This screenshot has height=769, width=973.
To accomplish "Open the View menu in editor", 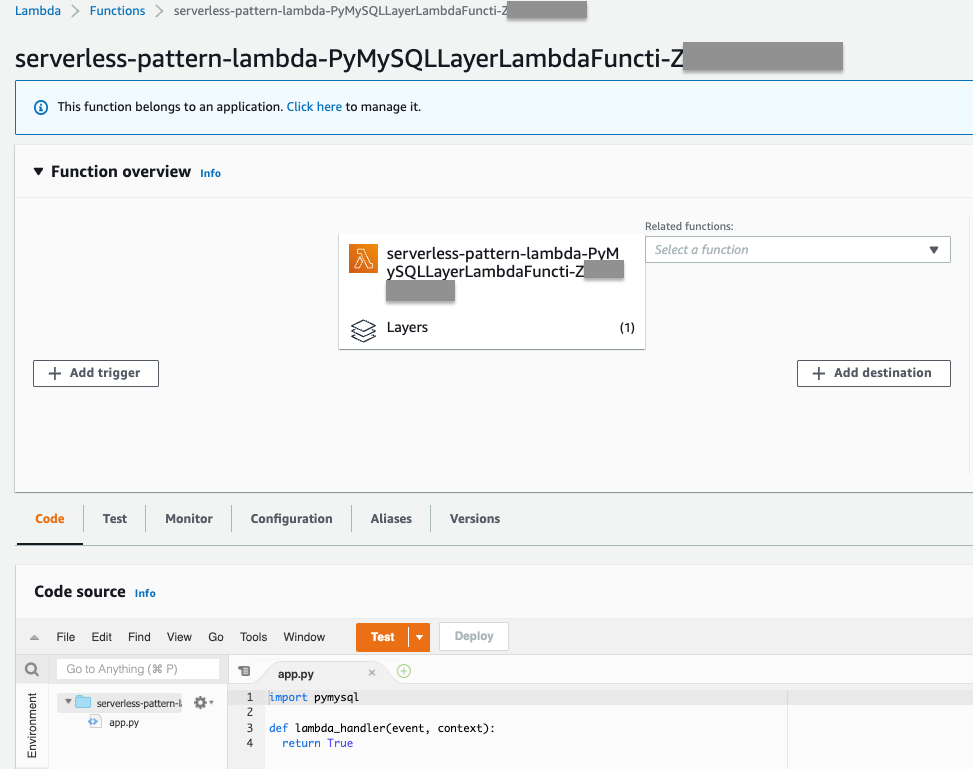I will coord(179,637).
